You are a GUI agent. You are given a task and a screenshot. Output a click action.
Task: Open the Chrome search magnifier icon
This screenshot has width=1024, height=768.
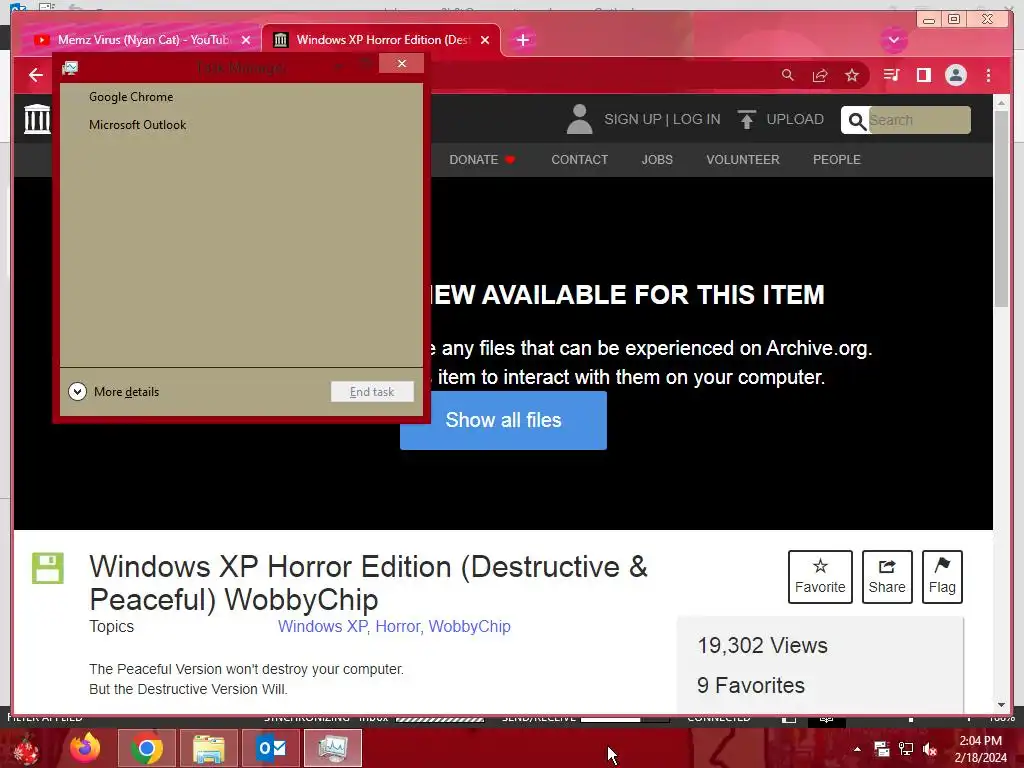click(788, 75)
